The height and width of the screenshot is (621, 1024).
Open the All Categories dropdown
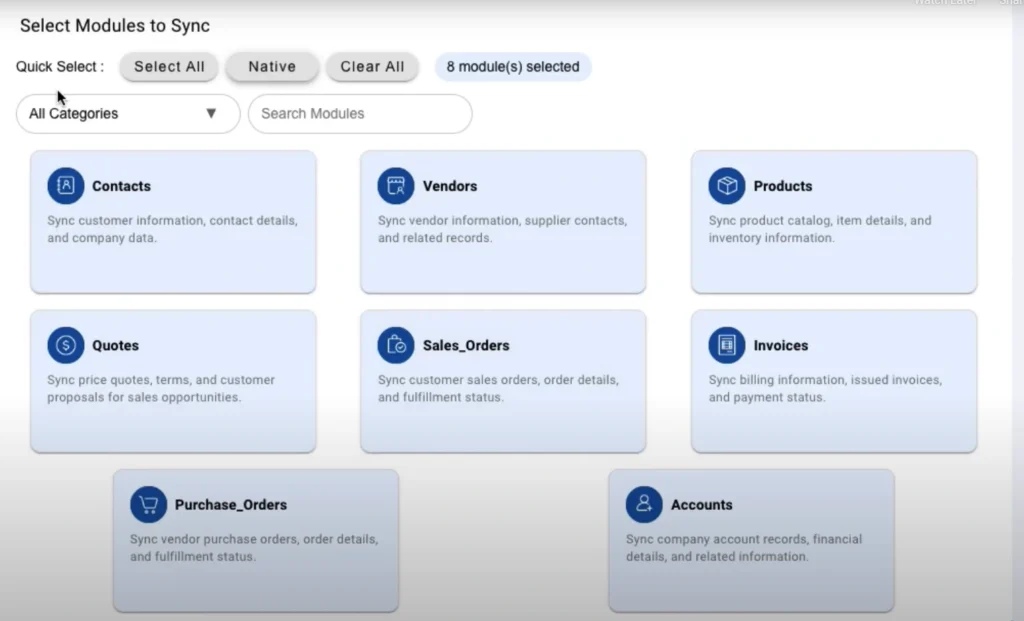pos(127,113)
